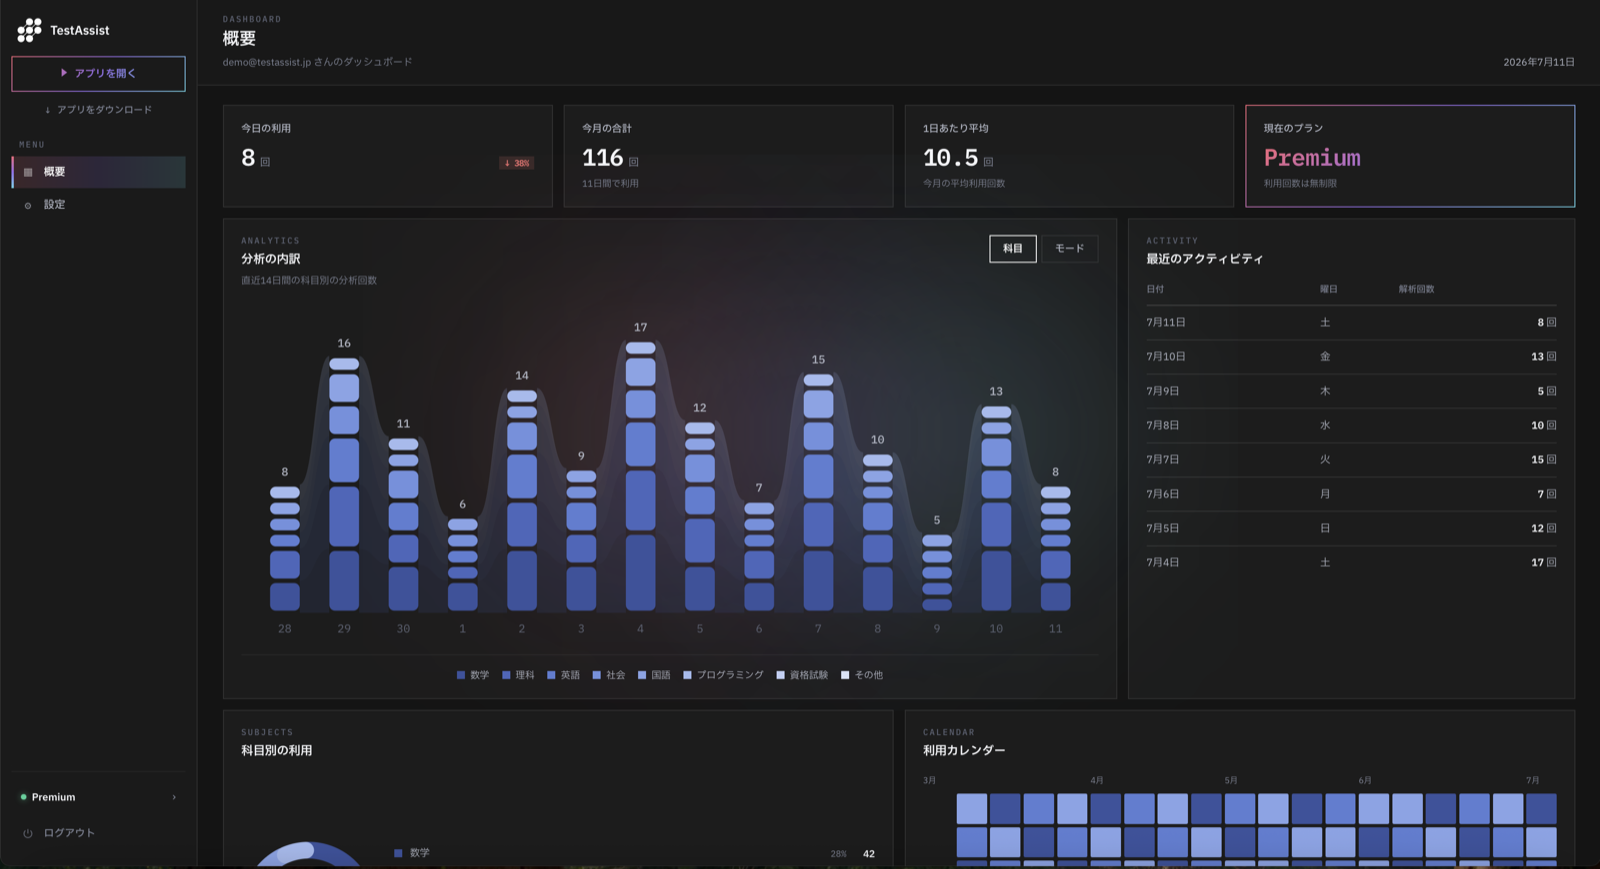
Task: Toggle 資格試験 legend item
Action: (x=802, y=675)
